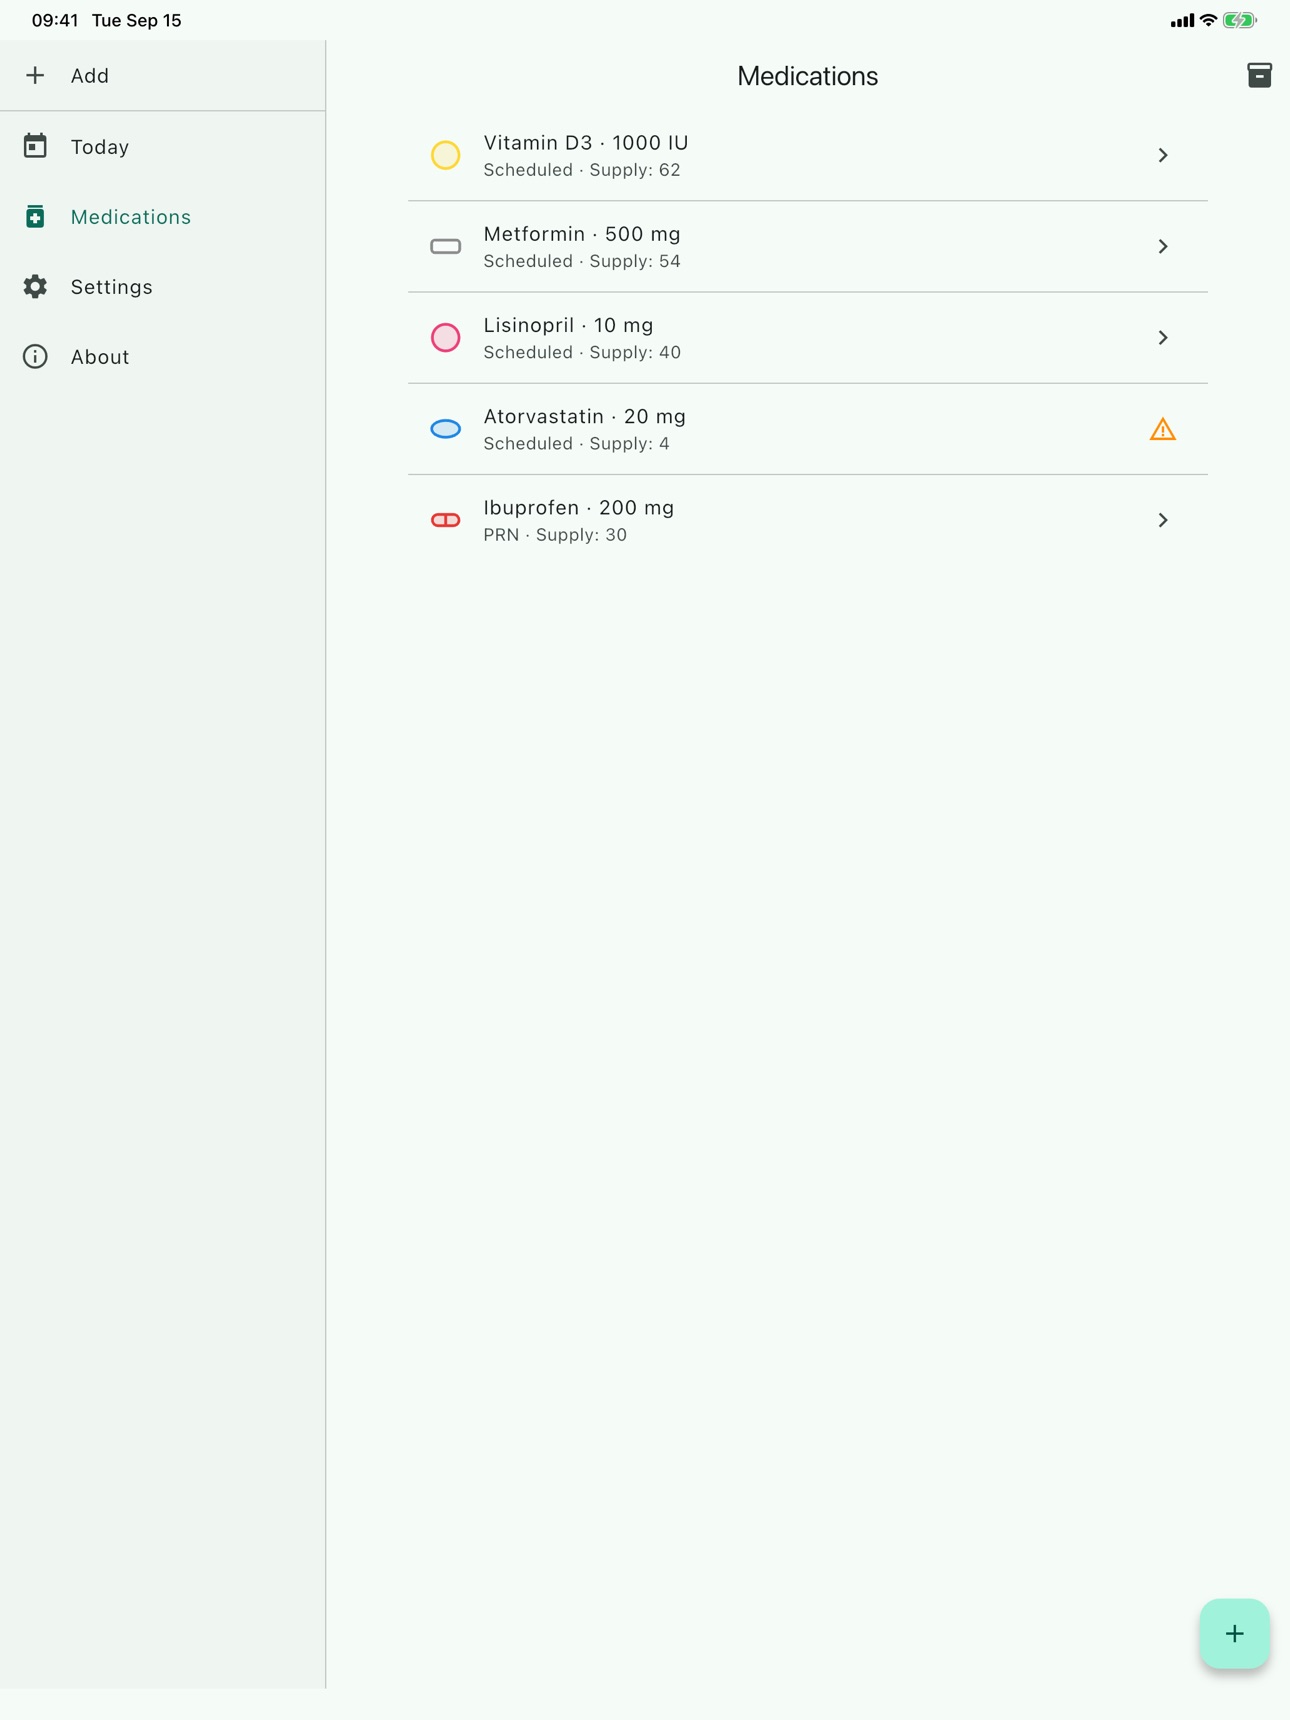Click 'Scheduled · Supply: 62' text

tap(582, 170)
